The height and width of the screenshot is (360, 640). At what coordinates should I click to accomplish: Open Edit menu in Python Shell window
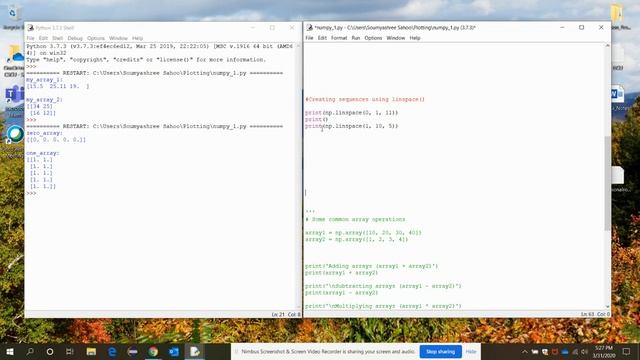(43, 38)
